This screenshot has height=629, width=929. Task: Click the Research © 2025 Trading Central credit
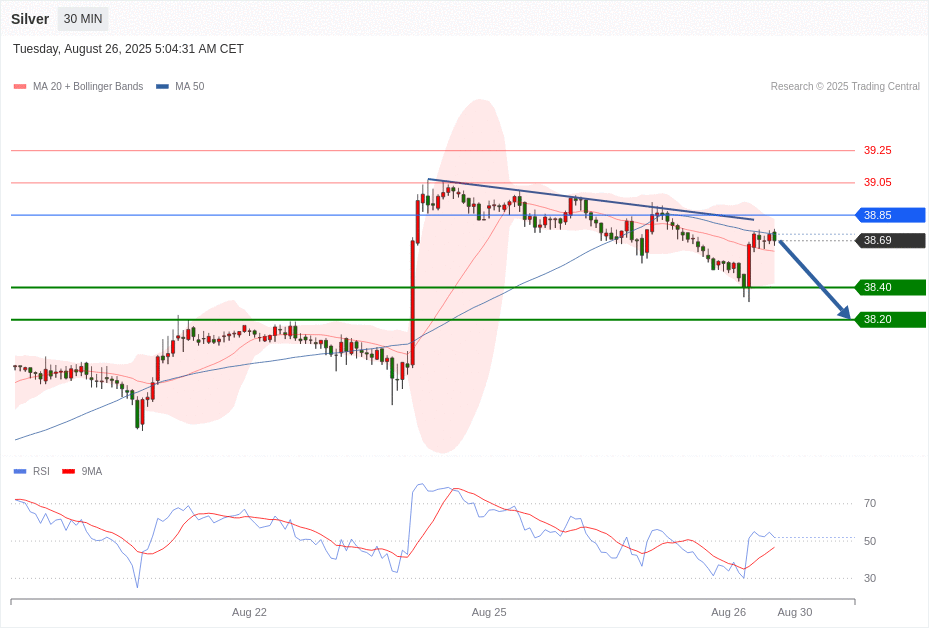[x=845, y=86]
